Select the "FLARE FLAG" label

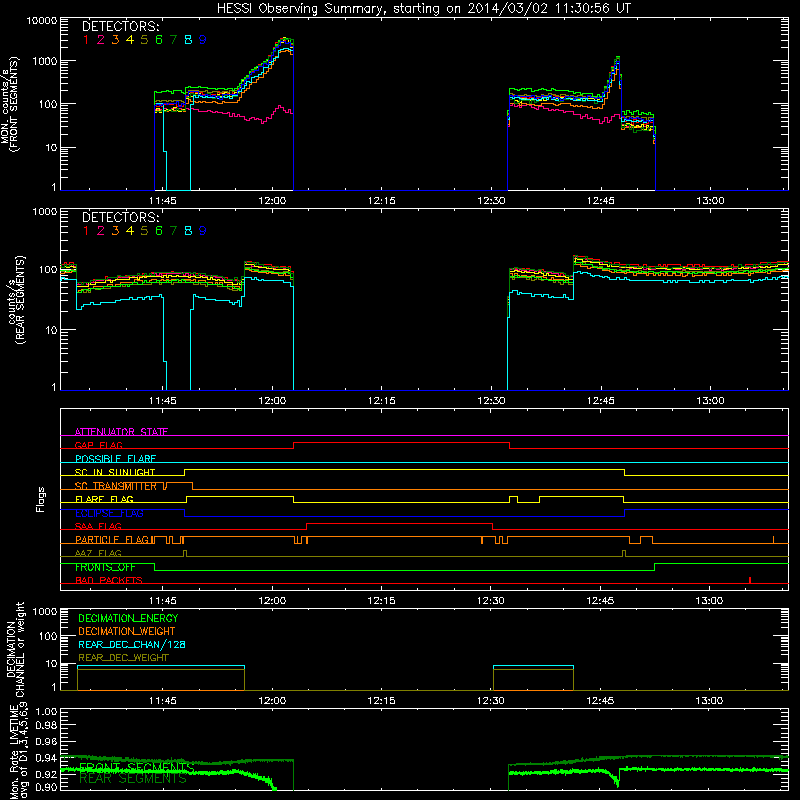coord(104,499)
